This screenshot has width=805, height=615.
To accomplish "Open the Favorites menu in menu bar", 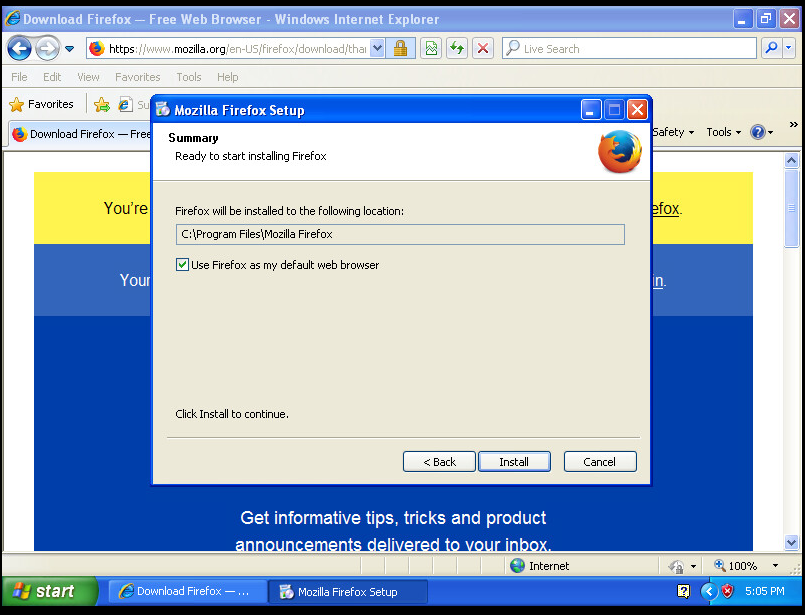I will point(138,77).
